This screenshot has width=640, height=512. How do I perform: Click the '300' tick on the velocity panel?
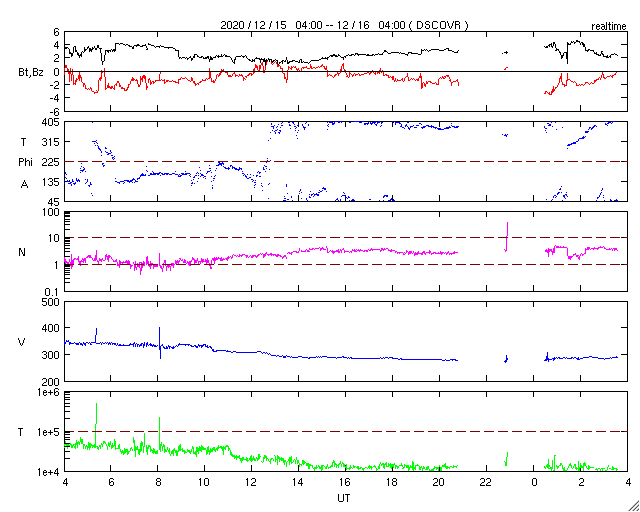(x=51, y=355)
